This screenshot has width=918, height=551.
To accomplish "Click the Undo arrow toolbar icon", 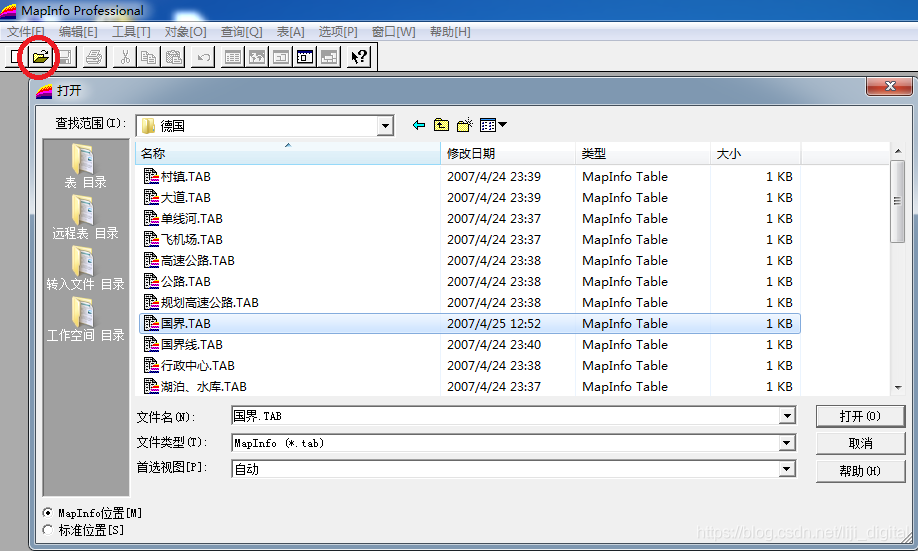I will click(203, 57).
